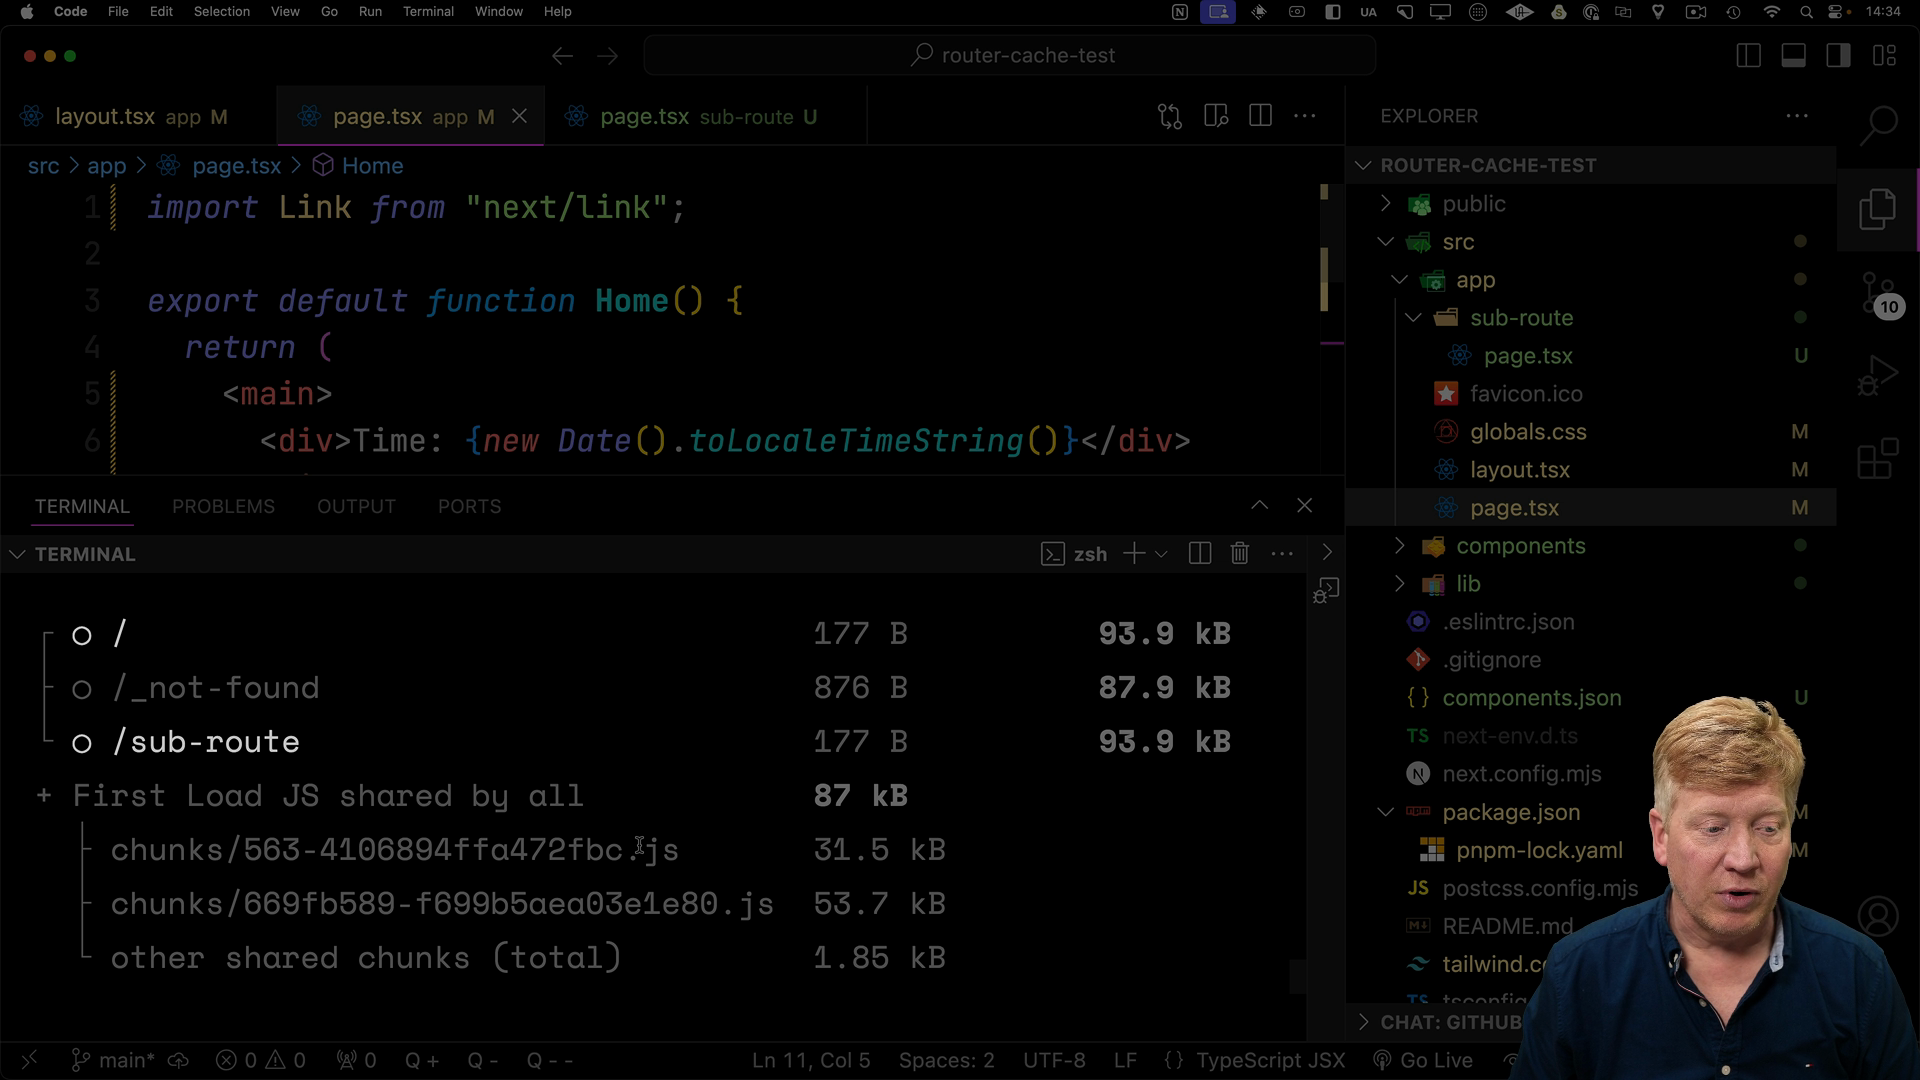Open the PROBLEMS panel tab
The width and height of the screenshot is (1920, 1080).
click(x=223, y=506)
